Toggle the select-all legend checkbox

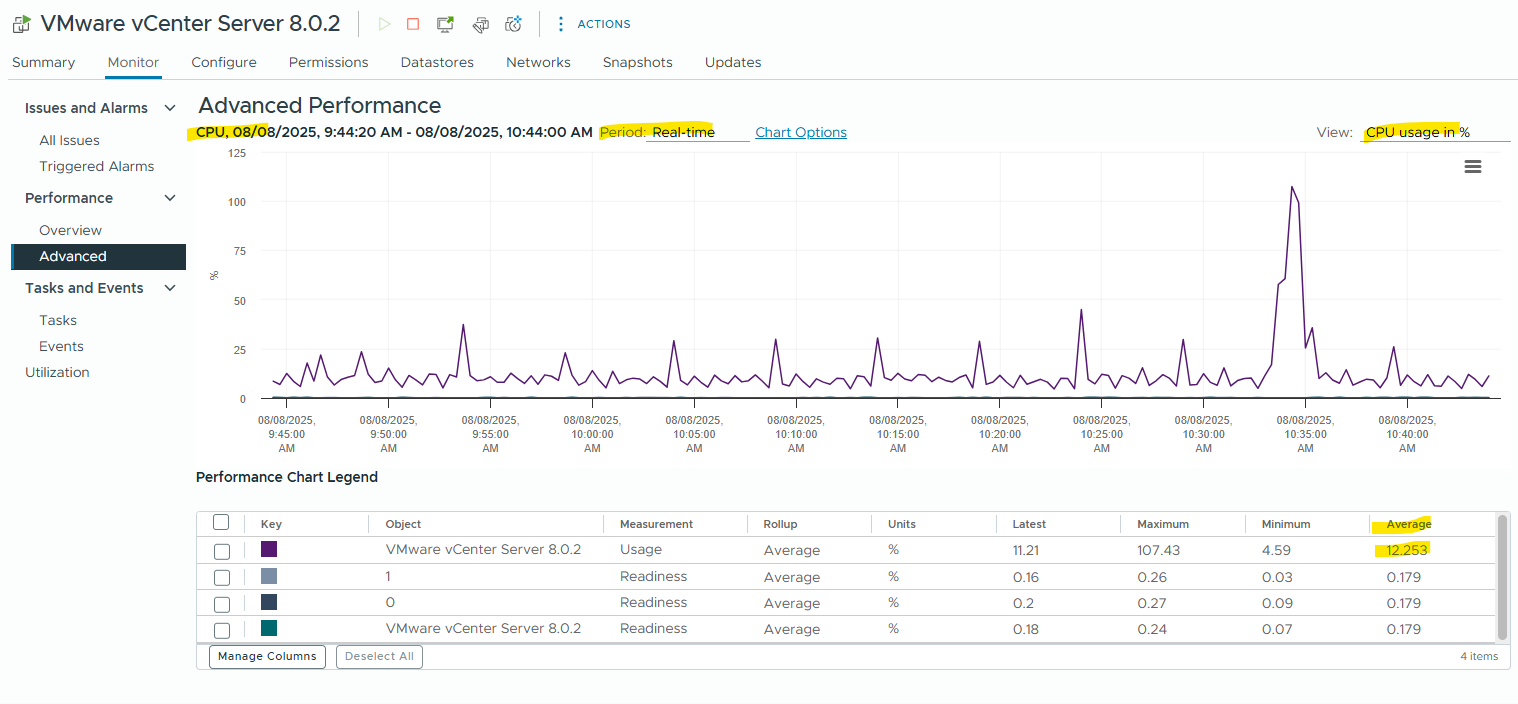[x=221, y=522]
